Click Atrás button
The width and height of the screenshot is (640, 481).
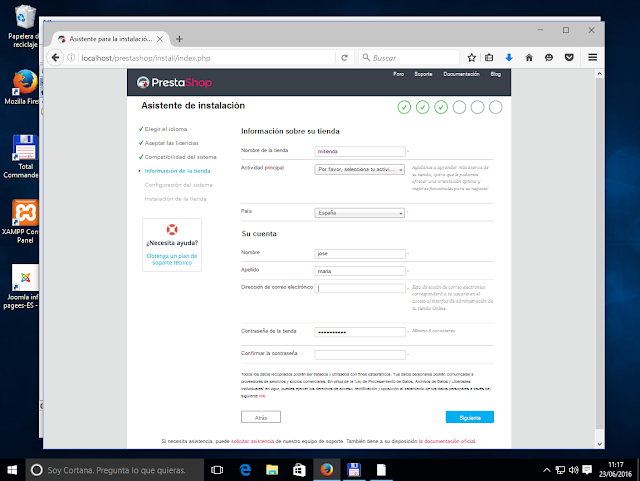(261, 417)
